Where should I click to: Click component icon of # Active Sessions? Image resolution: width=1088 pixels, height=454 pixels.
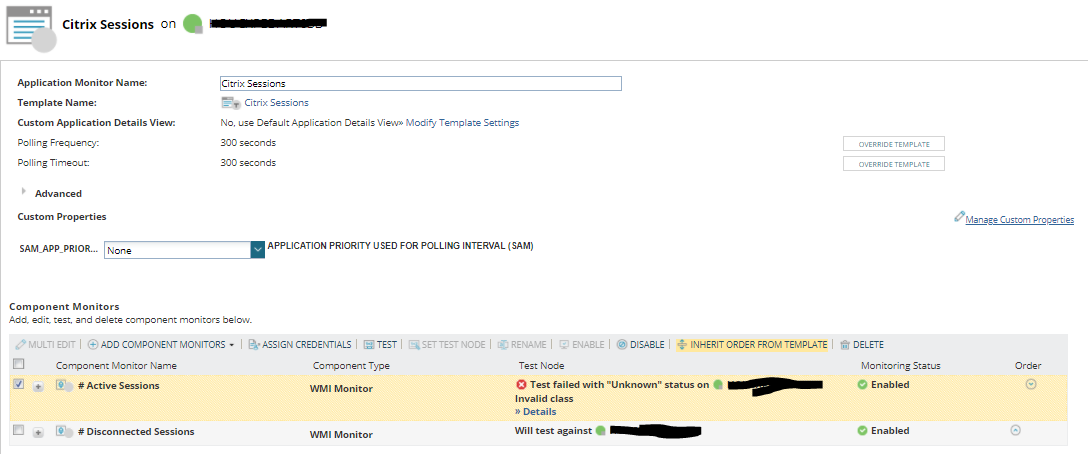[x=65, y=385]
